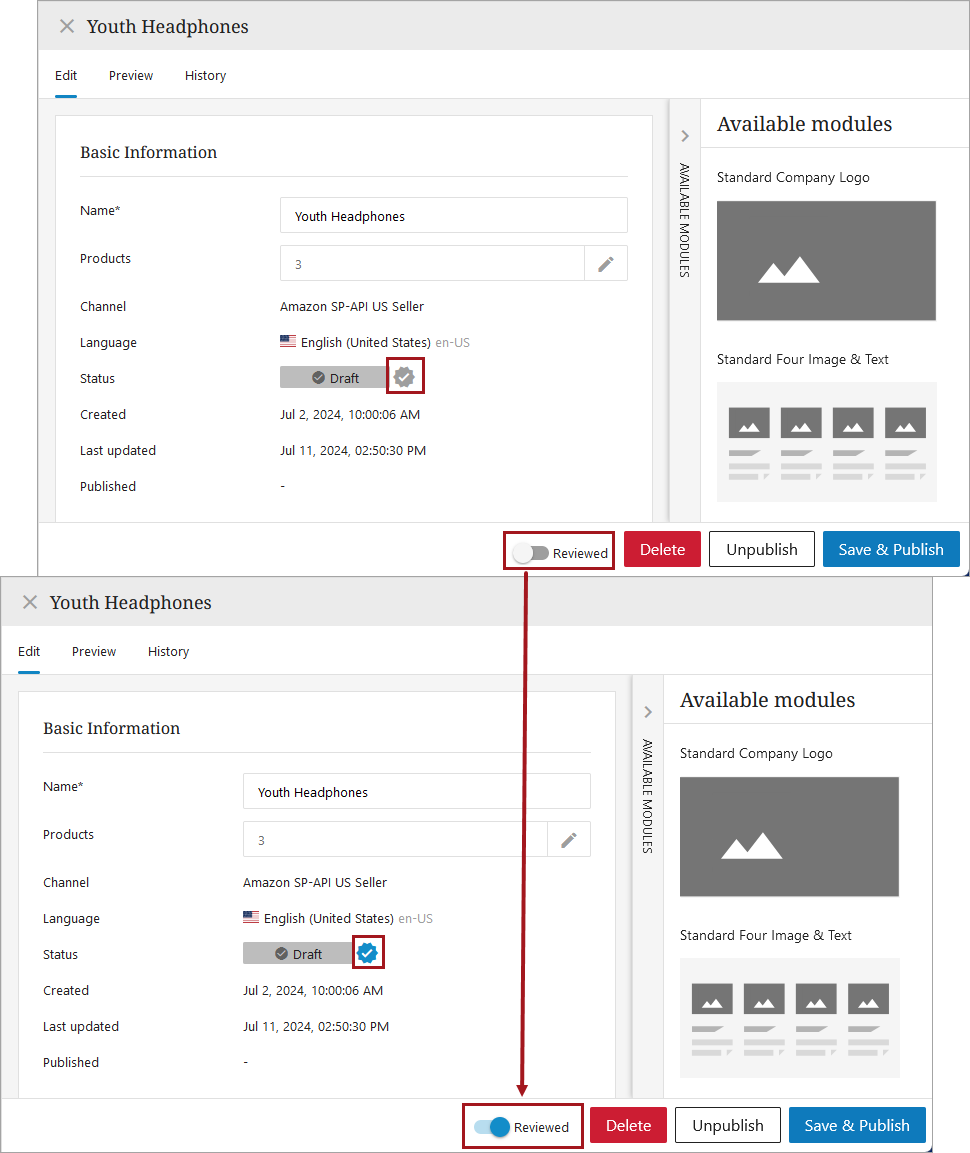
Task: Click the vertical AVAILABLE MODULES label in upper panel
Action: (684, 220)
